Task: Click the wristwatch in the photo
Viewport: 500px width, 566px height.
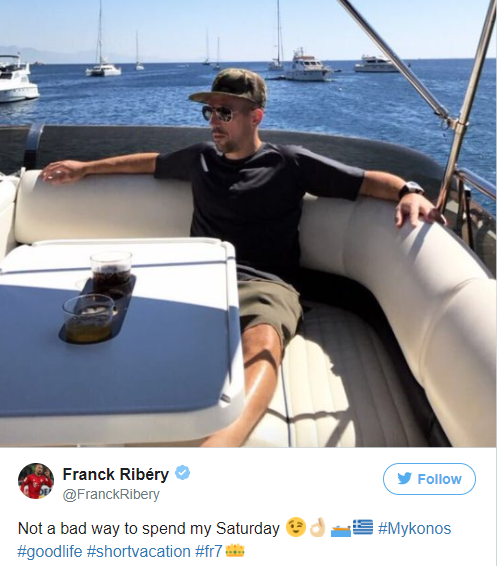Action: [x=410, y=189]
